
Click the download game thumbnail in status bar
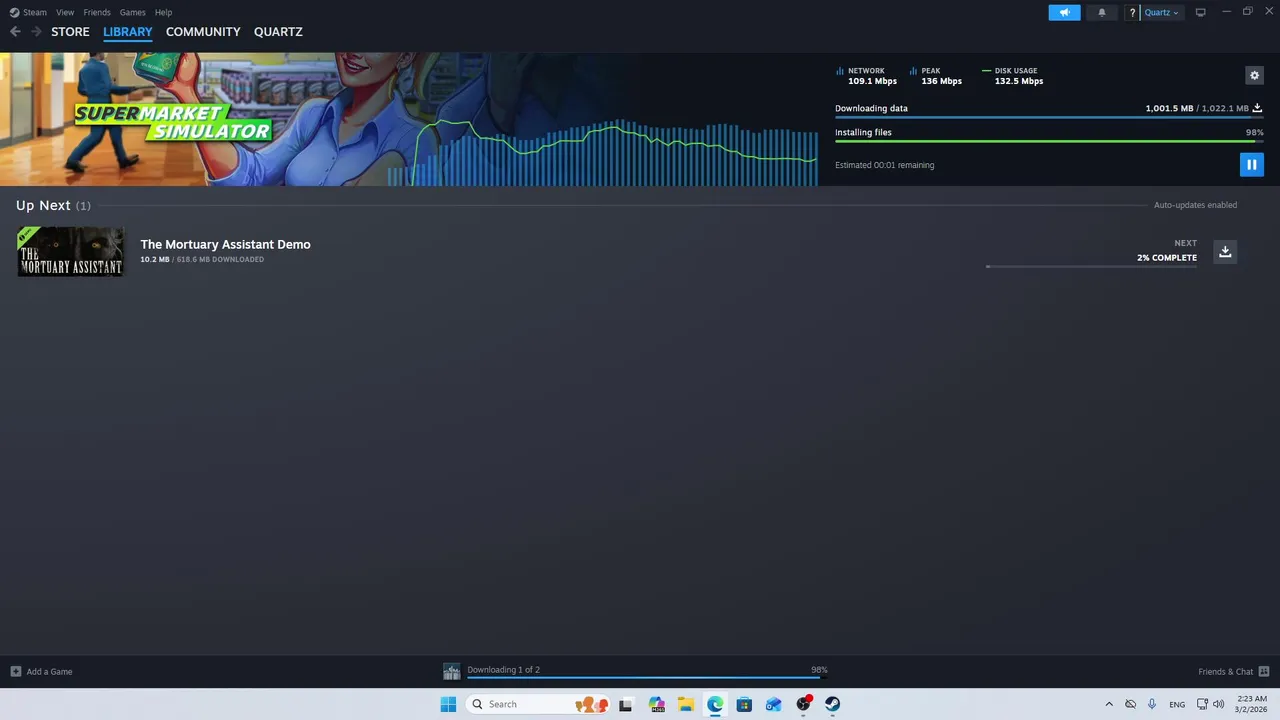click(452, 671)
